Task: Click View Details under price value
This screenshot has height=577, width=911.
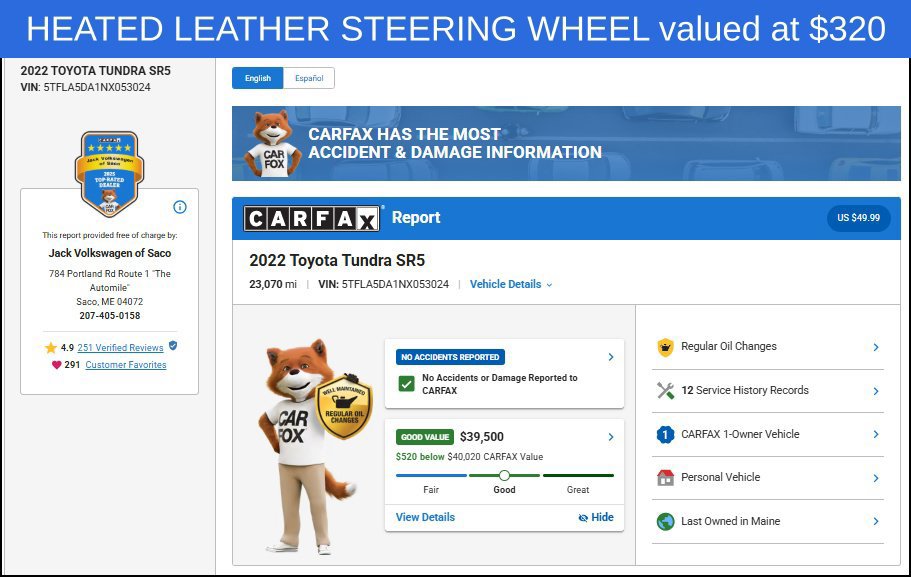Action: pos(425,517)
